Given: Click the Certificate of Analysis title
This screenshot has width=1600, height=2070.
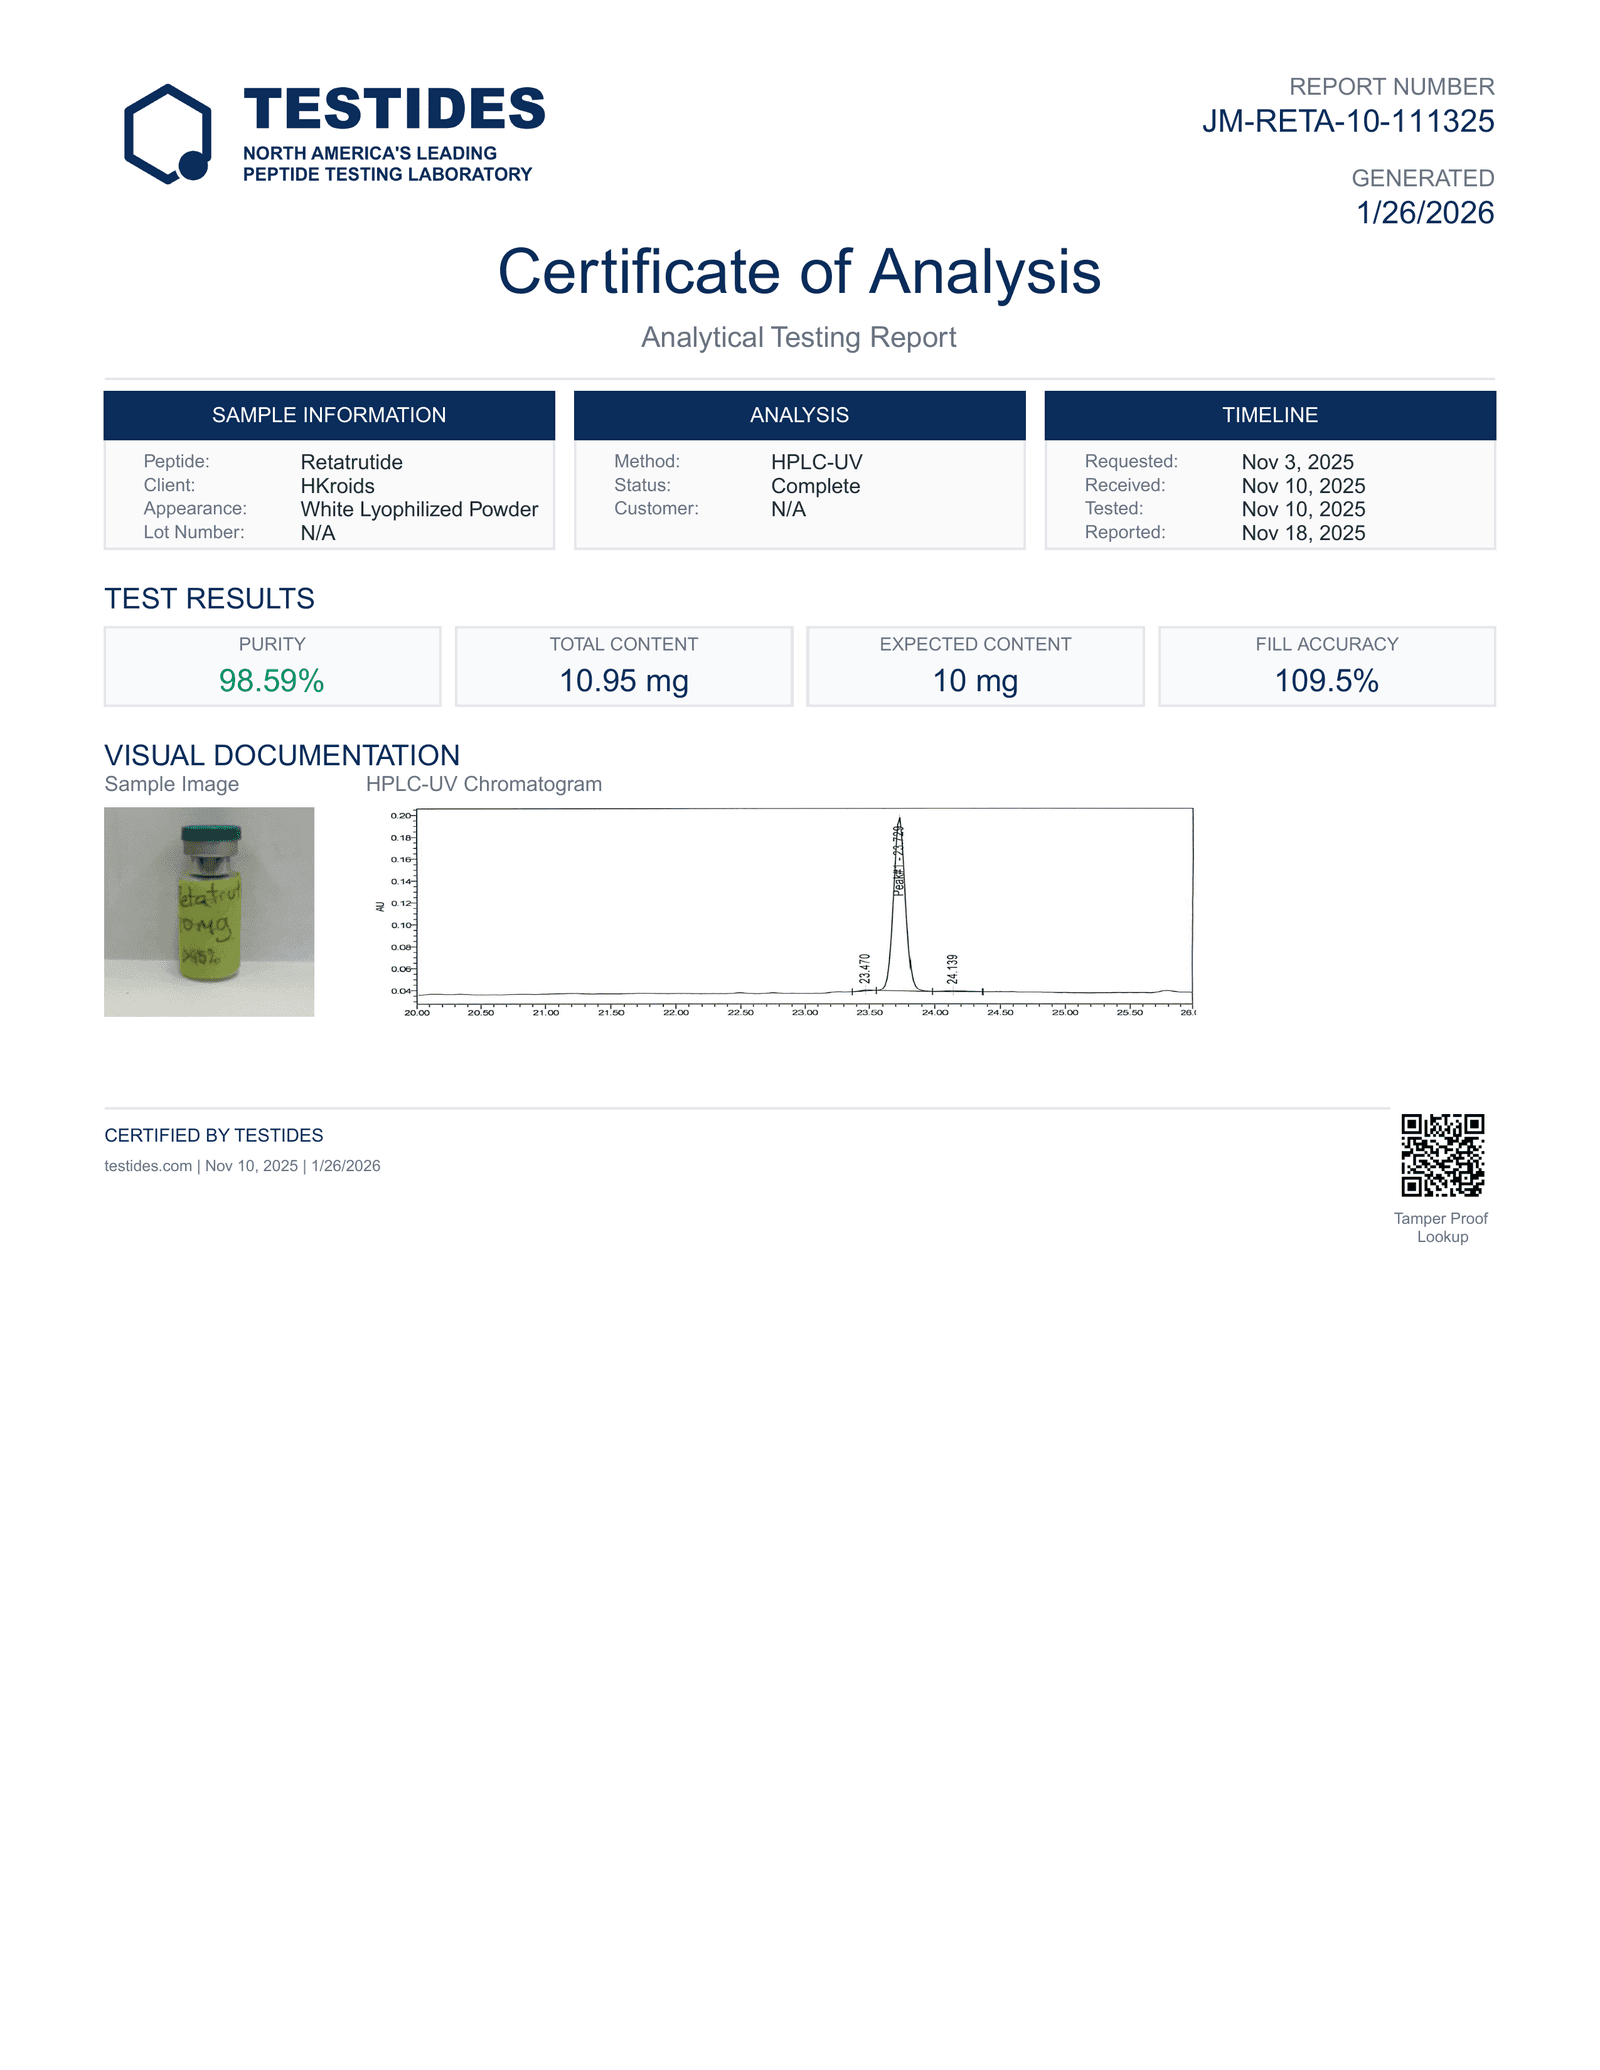Looking at the screenshot, I should pos(799,271).
